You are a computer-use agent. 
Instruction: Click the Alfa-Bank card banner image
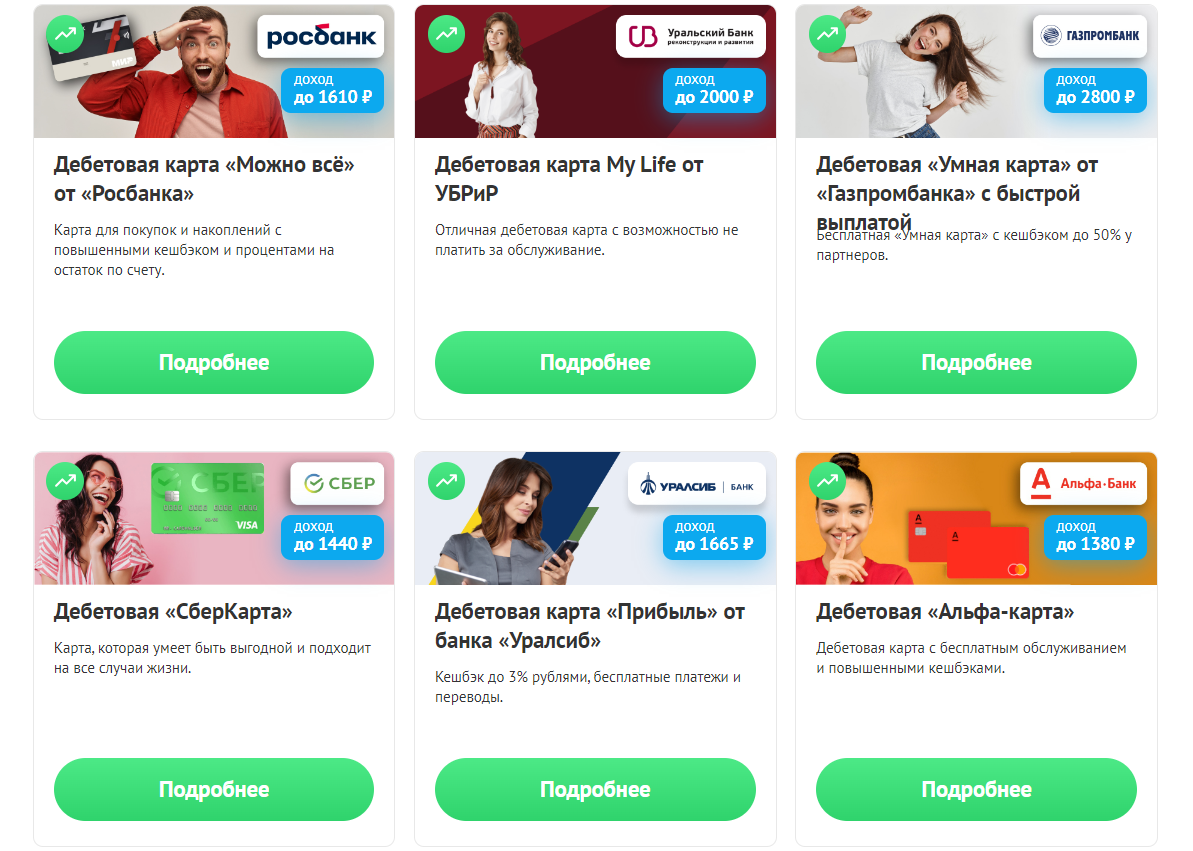tap(976, 518)
